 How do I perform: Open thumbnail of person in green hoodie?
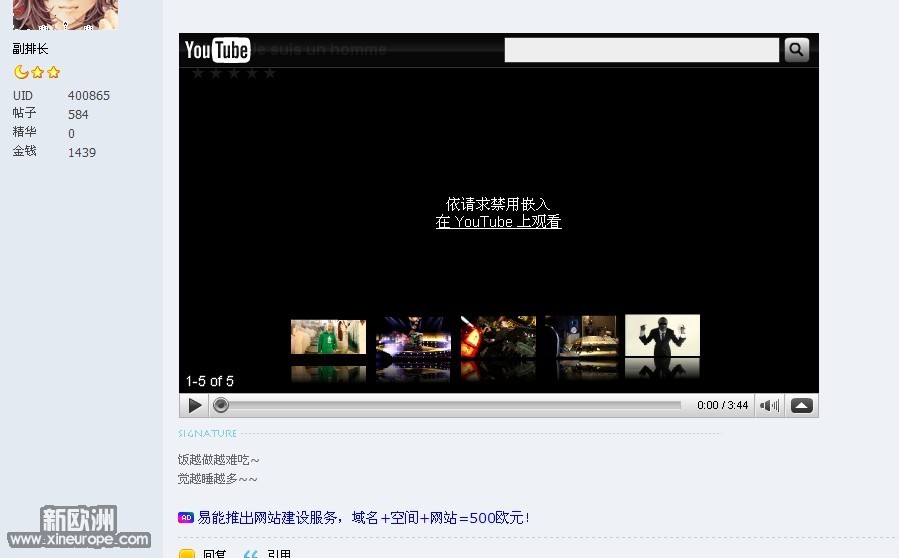pyautogui.click(x=329, y=337)
